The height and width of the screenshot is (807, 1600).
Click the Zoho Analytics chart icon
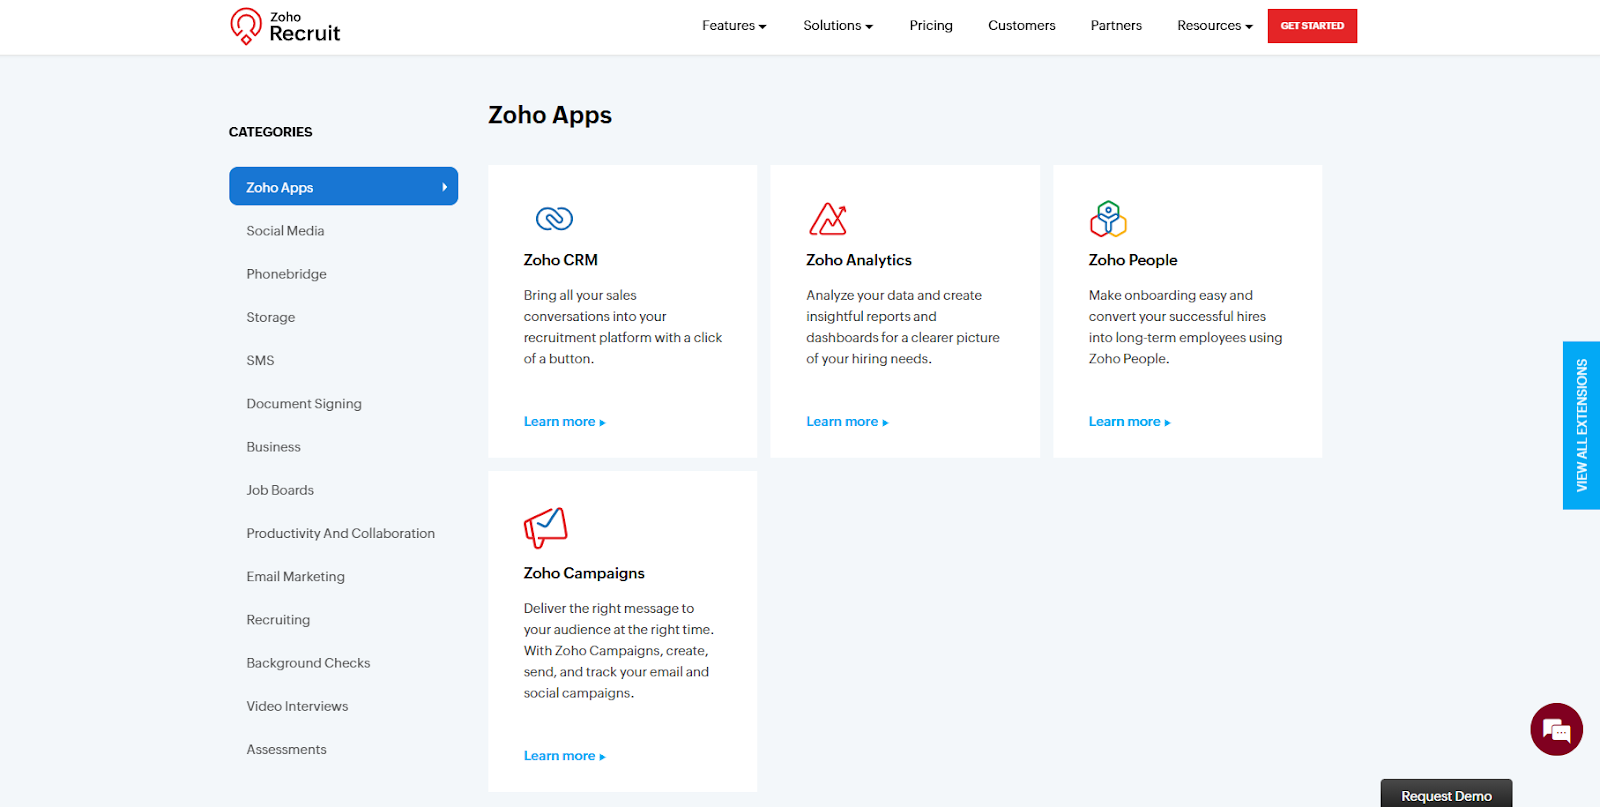828,218
